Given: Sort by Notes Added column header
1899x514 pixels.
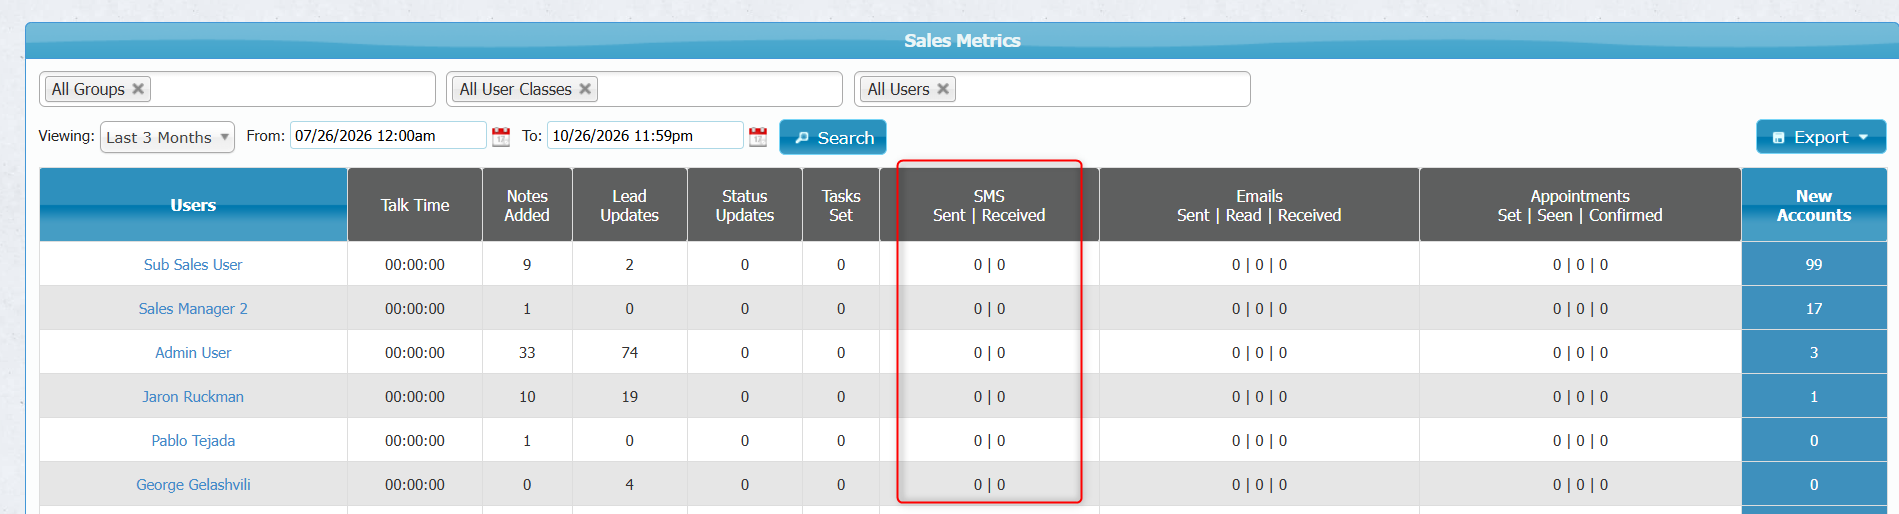Looking at the screenshot, I should pos(527,205).
